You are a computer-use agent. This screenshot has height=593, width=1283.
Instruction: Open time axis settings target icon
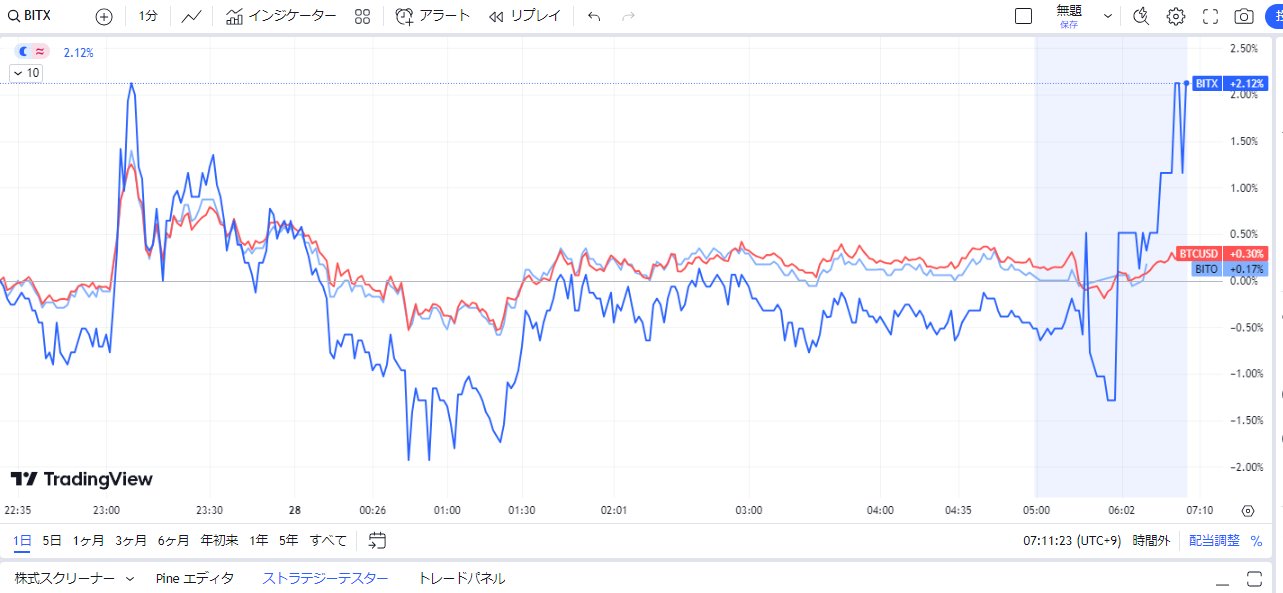(x=1247, y=509)
